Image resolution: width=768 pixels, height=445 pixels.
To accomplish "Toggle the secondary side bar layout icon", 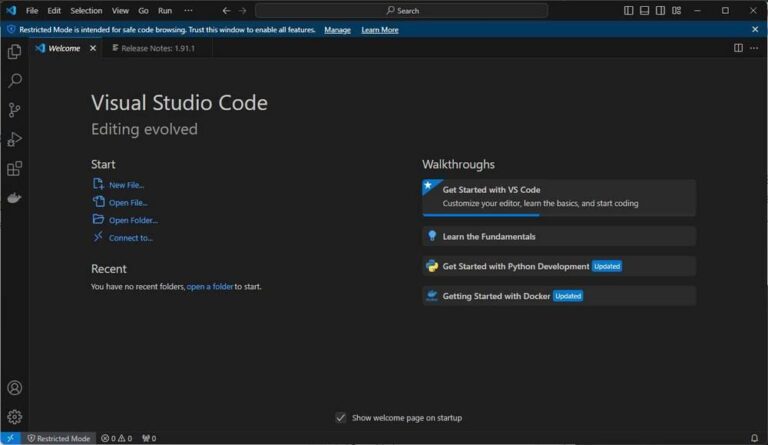I will coord(660,10).
